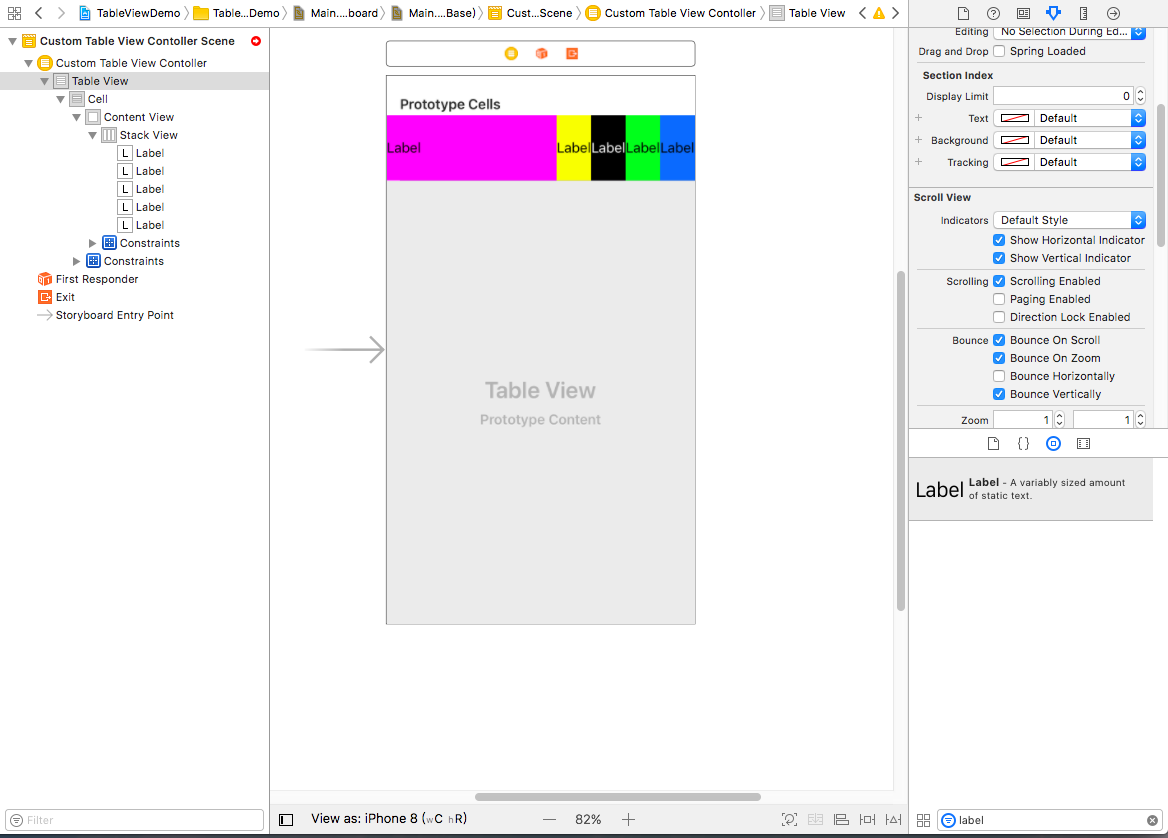Screen dimensions: 1168x838
Task: Open the Size inspector tab
Action: point(1084,13)
